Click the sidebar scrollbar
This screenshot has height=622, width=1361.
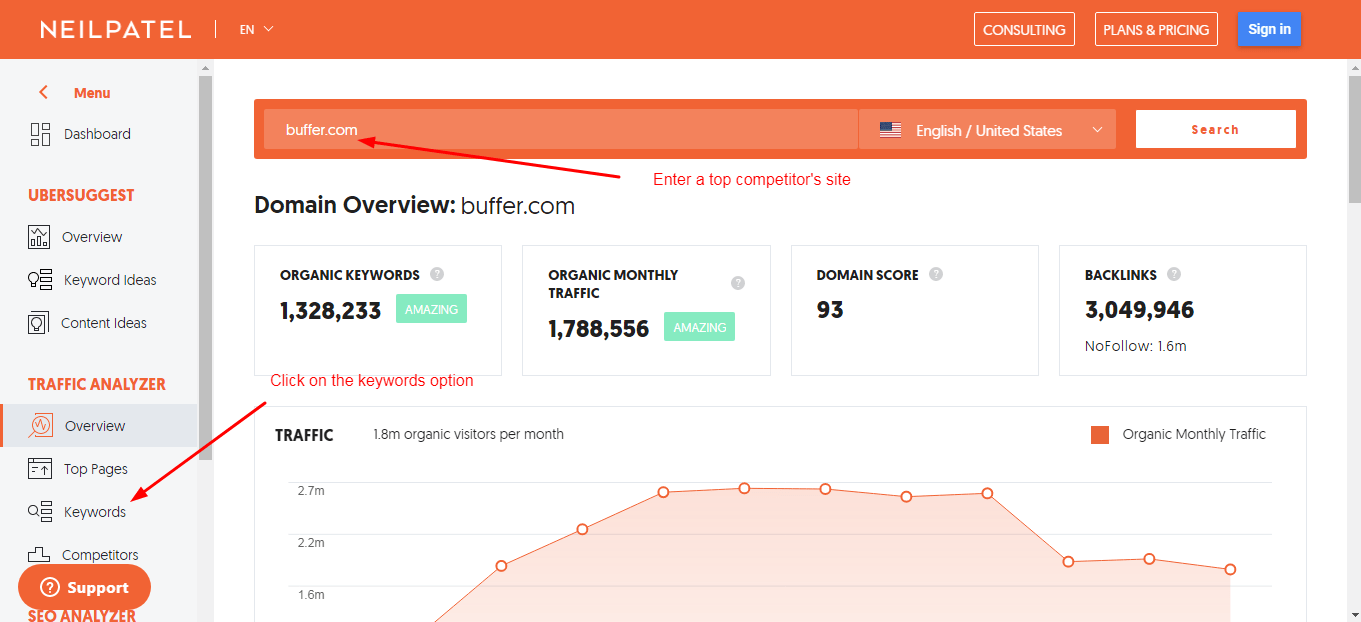tap(205, 267)
